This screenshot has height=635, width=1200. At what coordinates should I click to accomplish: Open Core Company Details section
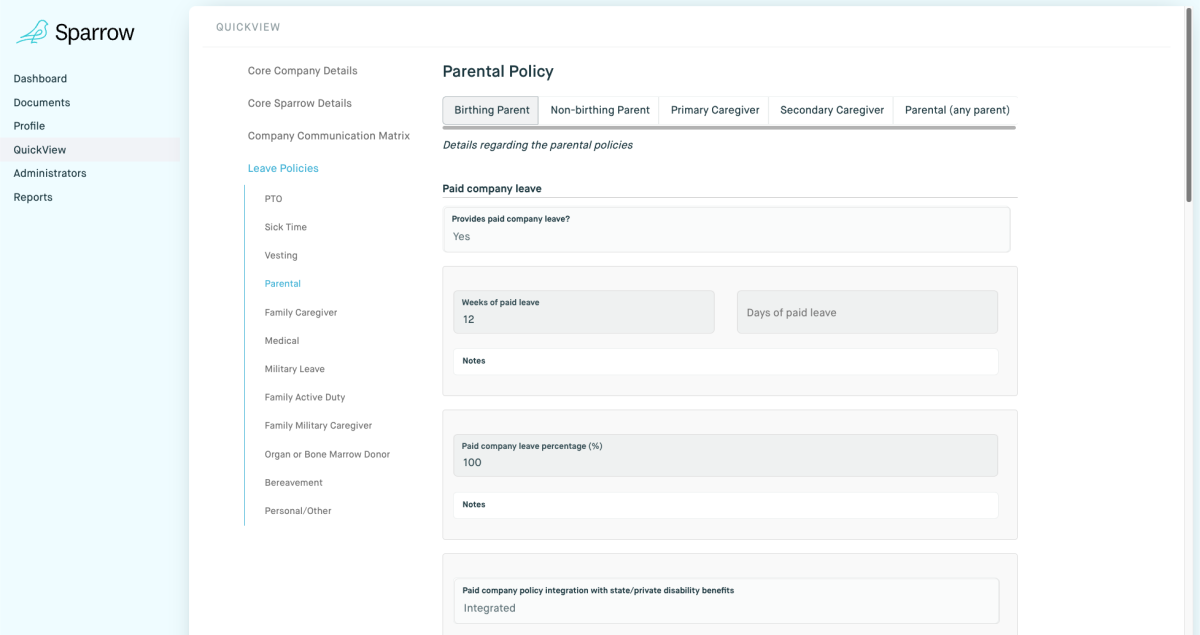[x=302, y=72]
